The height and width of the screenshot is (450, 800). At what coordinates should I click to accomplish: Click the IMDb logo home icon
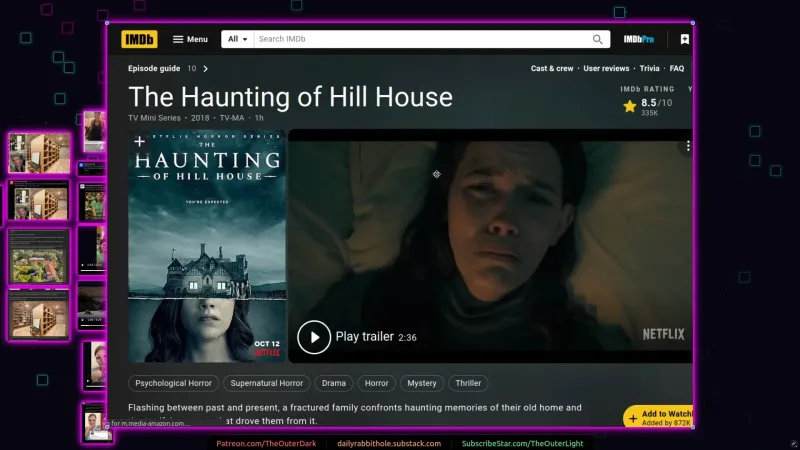click(x=139, y=39)
